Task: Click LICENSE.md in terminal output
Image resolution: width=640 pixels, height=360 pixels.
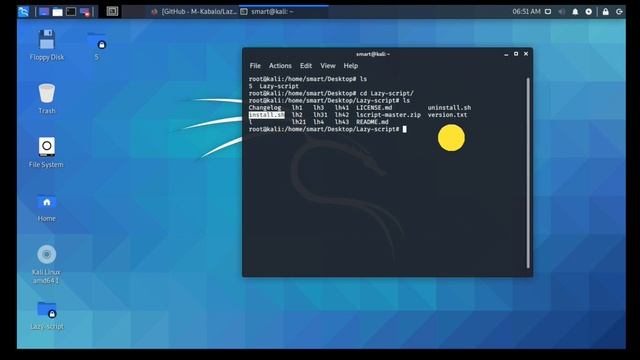Action: pos(374,108)
